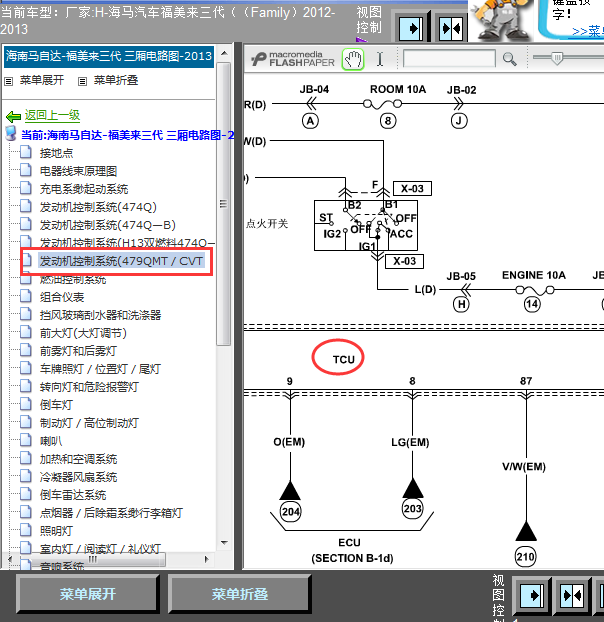Click sidebar vertical scrollbar thumb
This screenshot has height=622, width=604.
point(224,204)
